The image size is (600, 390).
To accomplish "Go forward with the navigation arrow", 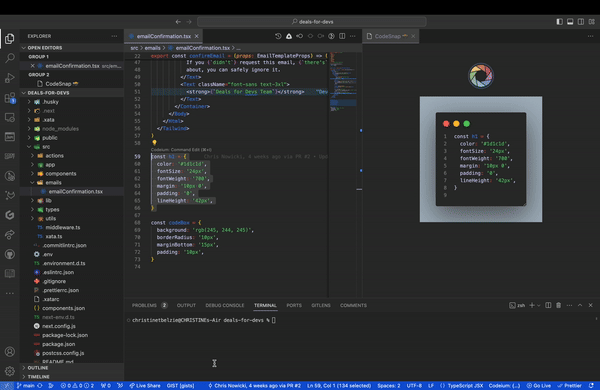I will pyautogui.click(x=189, y=22).
